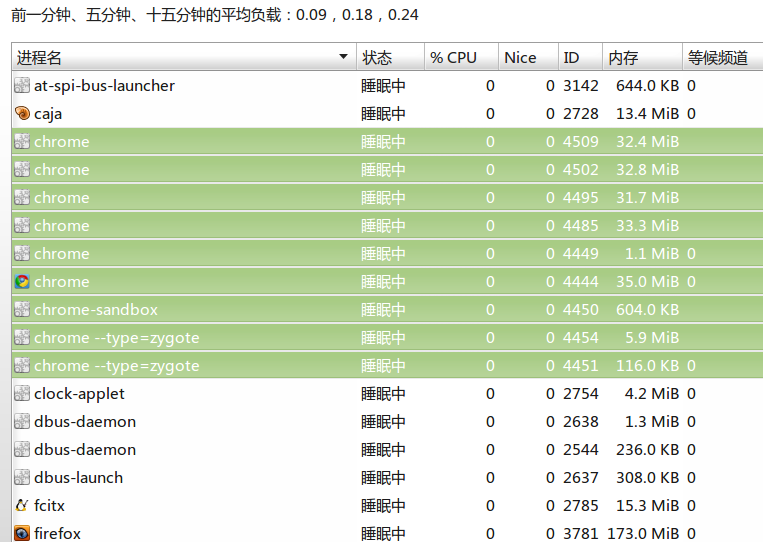Click the 116.0 KB memory value
The width and height of the screenshot is (763, 542).
pos(647,365)
